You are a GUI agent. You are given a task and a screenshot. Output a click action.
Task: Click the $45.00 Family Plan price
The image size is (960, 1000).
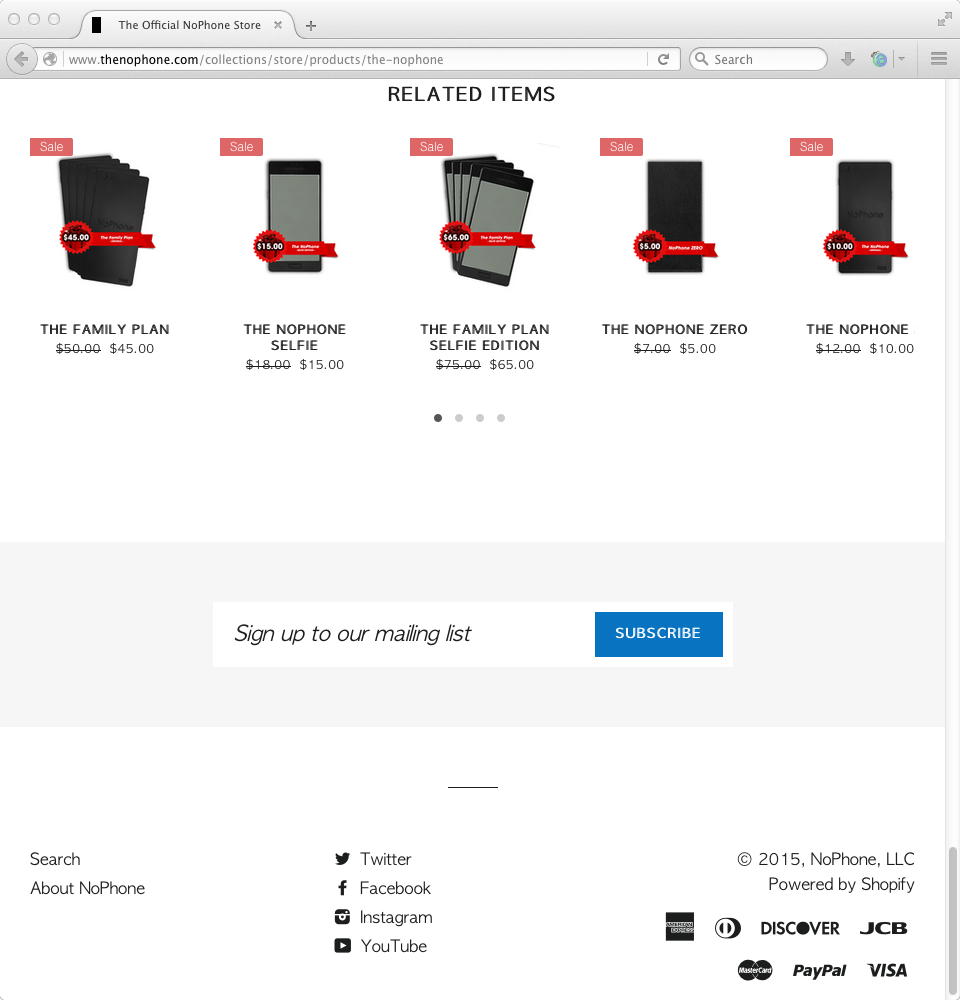point(131,348)
